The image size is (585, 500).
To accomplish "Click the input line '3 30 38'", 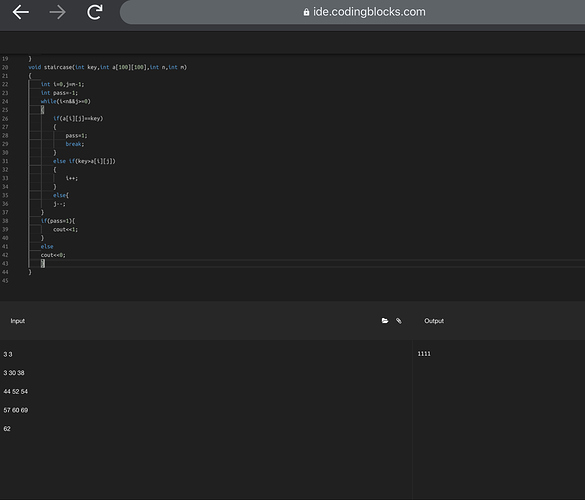I will click(14, 373).
